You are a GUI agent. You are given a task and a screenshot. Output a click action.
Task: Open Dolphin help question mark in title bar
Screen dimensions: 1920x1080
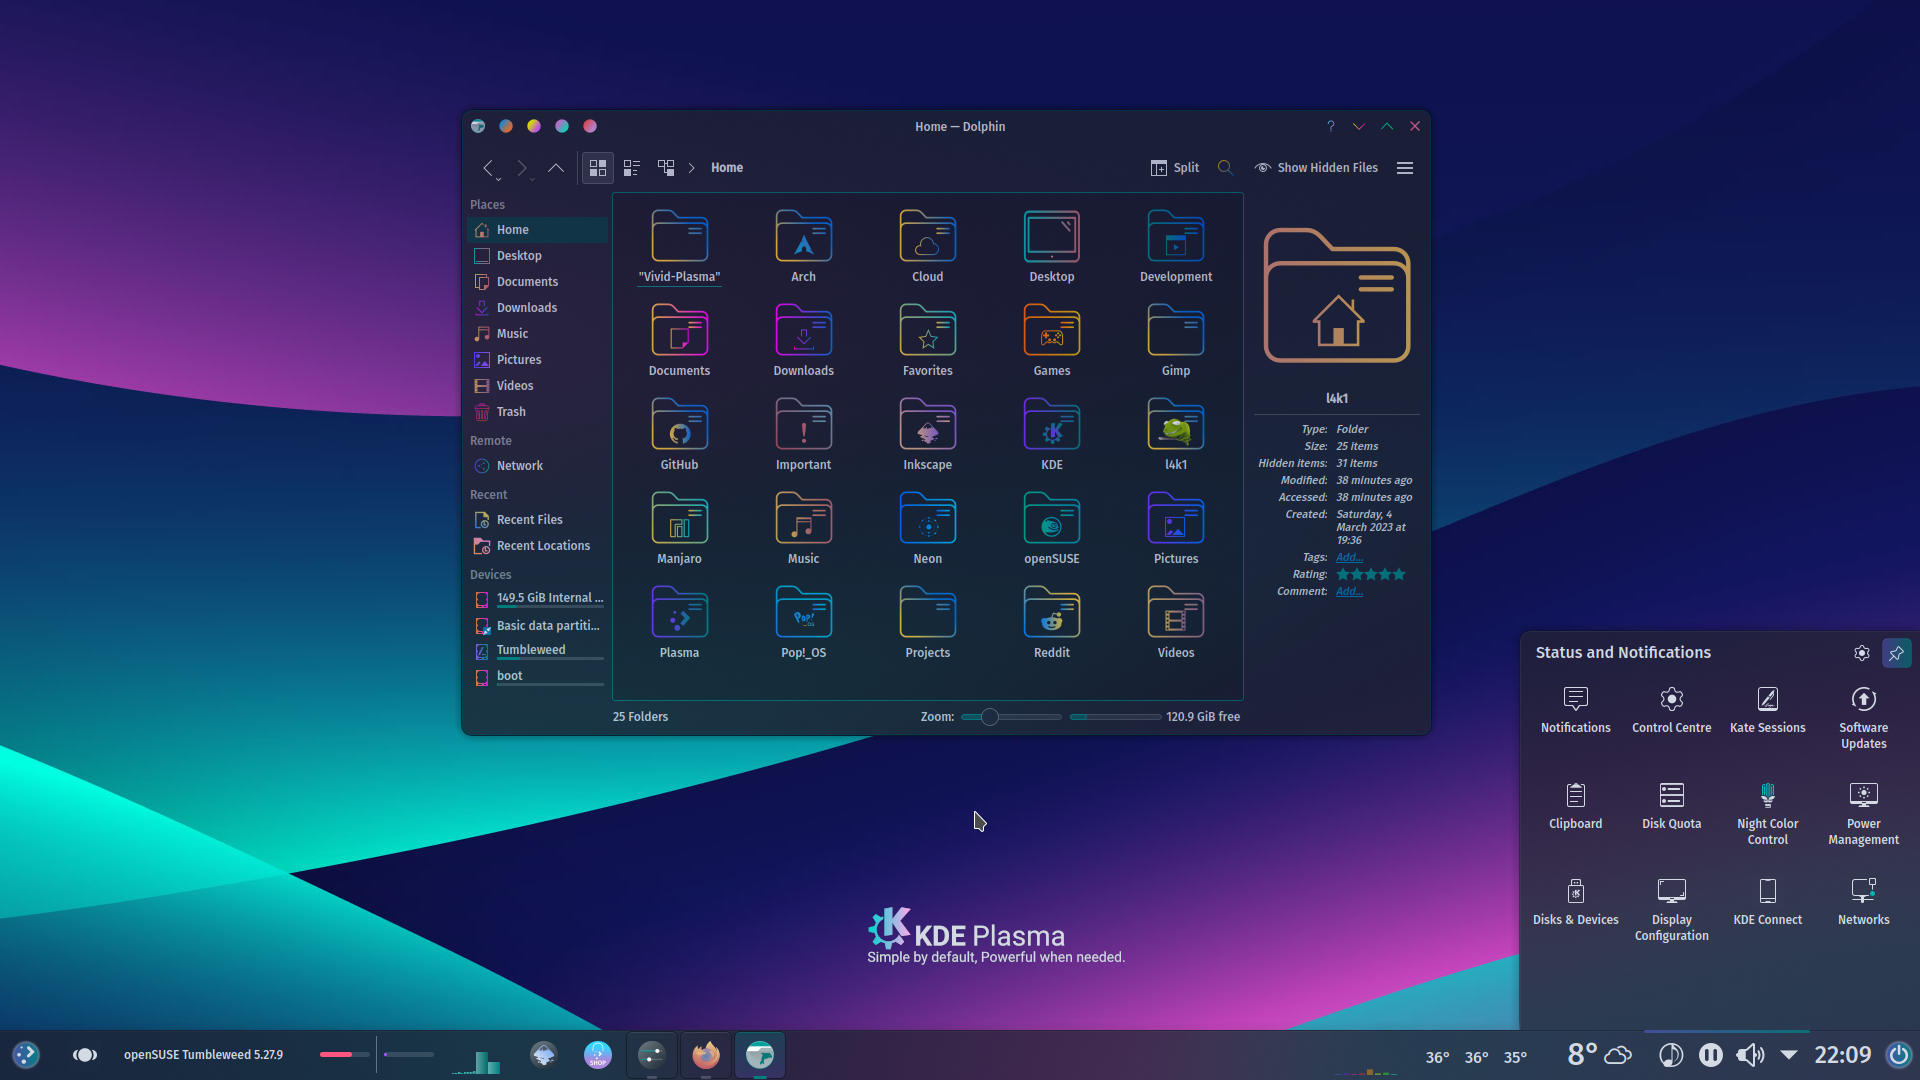coord(1330,126)
